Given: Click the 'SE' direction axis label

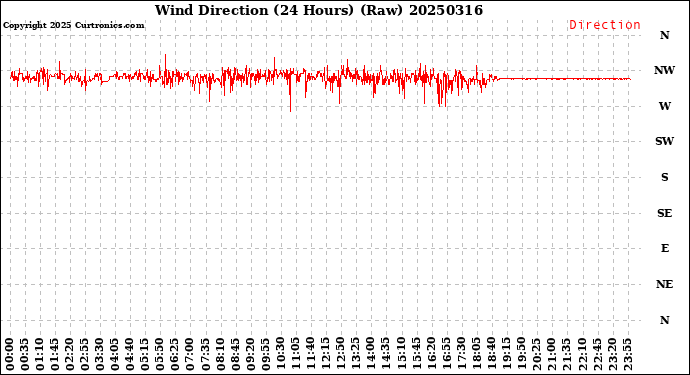Looking at the screenshot, I should (664, 213).
